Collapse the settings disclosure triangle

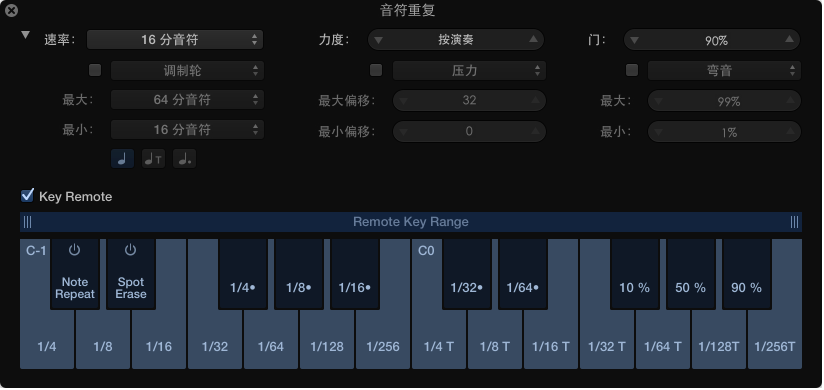25,35
